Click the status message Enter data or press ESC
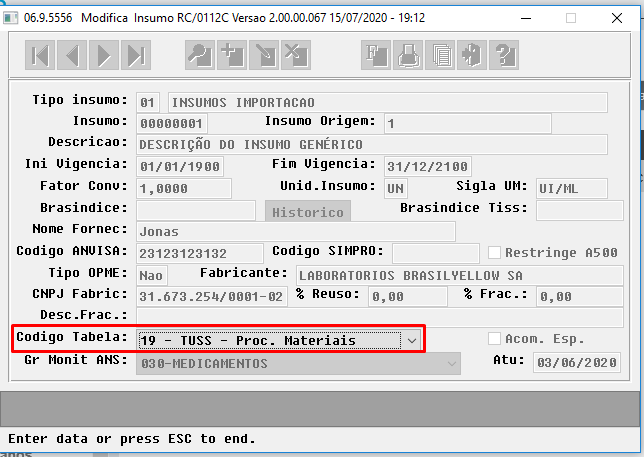 [x=131, y=439]
